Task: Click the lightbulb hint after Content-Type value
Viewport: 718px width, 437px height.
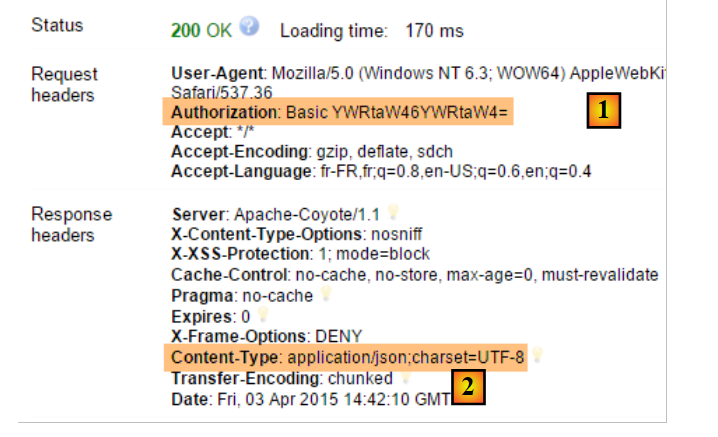Action: (538, 354)
